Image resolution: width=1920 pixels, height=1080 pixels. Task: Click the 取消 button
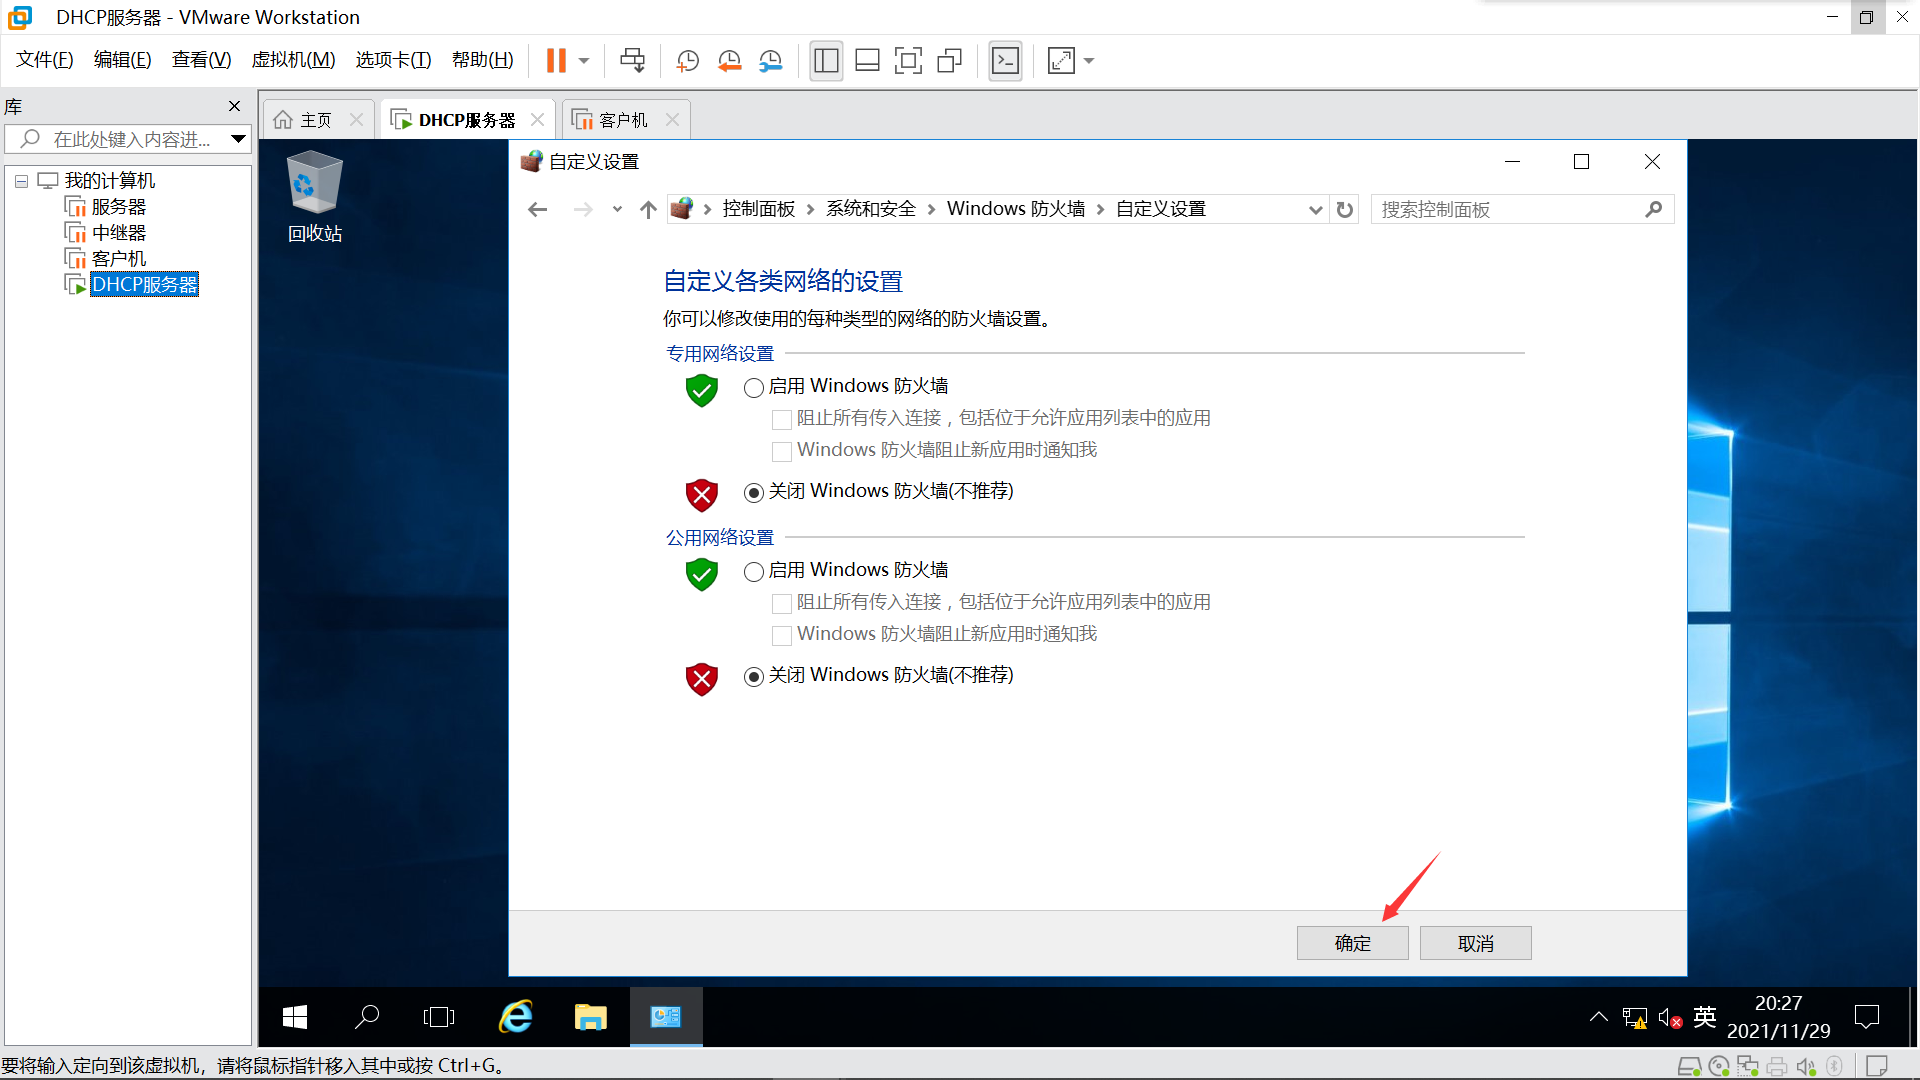click(1475, 943)
